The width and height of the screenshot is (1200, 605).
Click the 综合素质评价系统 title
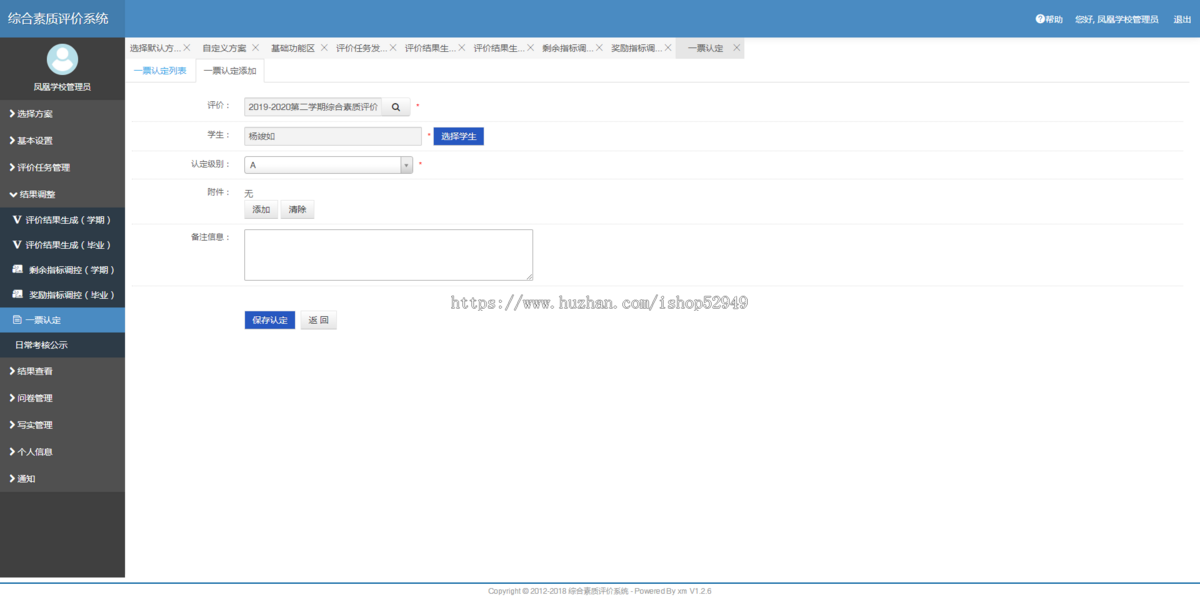pos(58,18)
